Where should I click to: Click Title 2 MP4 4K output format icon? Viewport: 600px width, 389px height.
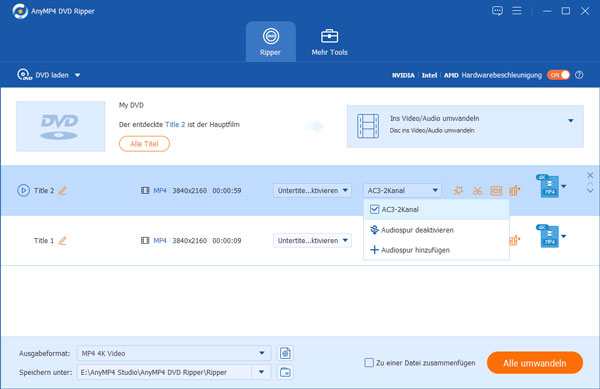point(548,186)
